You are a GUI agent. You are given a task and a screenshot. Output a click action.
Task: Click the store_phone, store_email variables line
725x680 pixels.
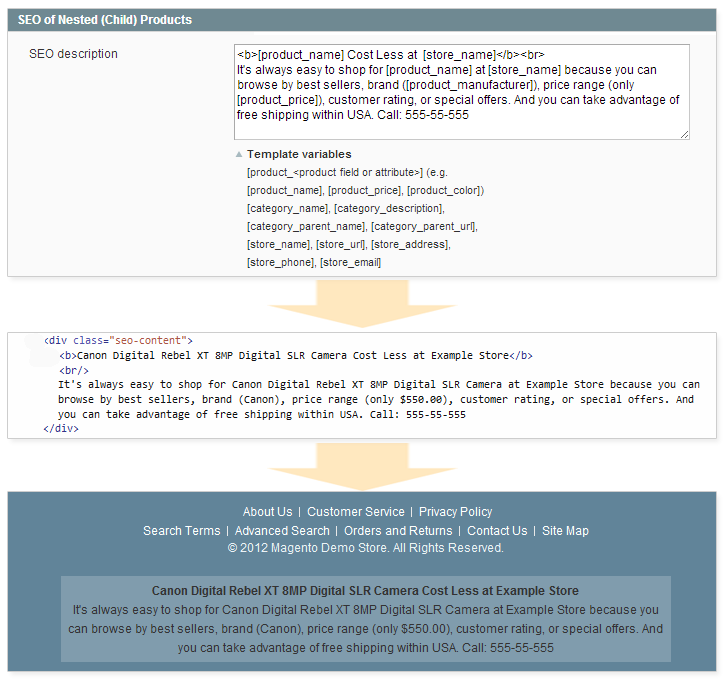pyautogui.click(x=313, y=262)
